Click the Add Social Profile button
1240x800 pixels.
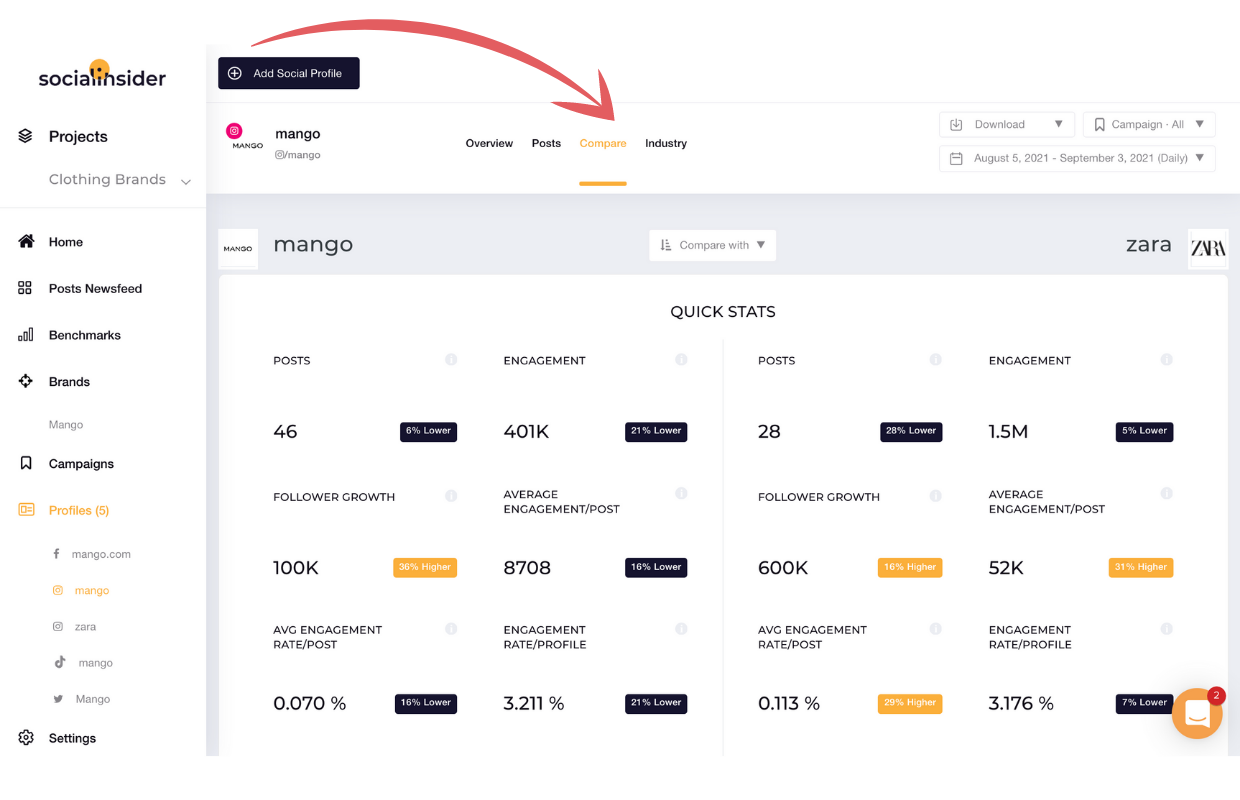tap(289, 73)
